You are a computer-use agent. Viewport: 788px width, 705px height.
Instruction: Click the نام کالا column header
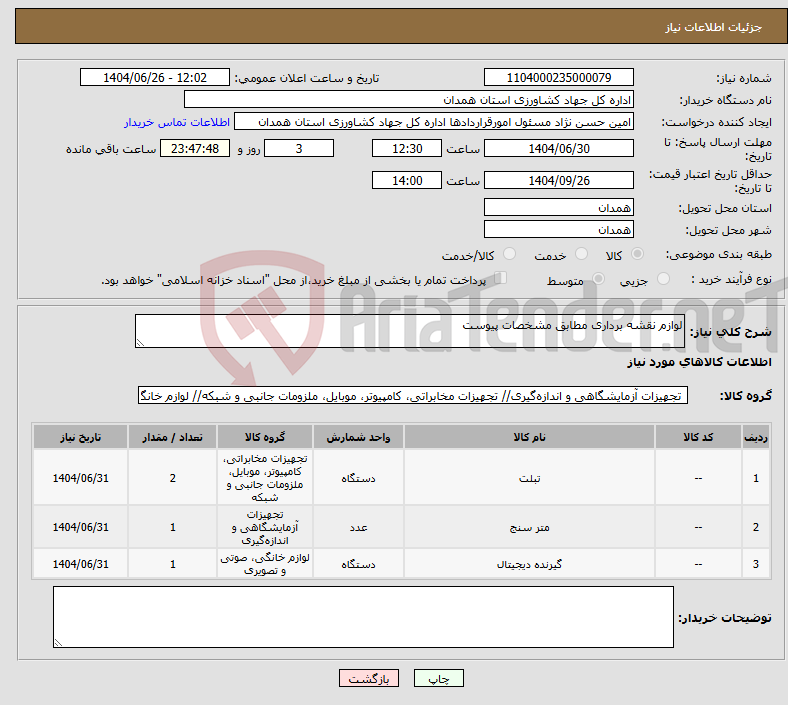click(x=529, y=437)
